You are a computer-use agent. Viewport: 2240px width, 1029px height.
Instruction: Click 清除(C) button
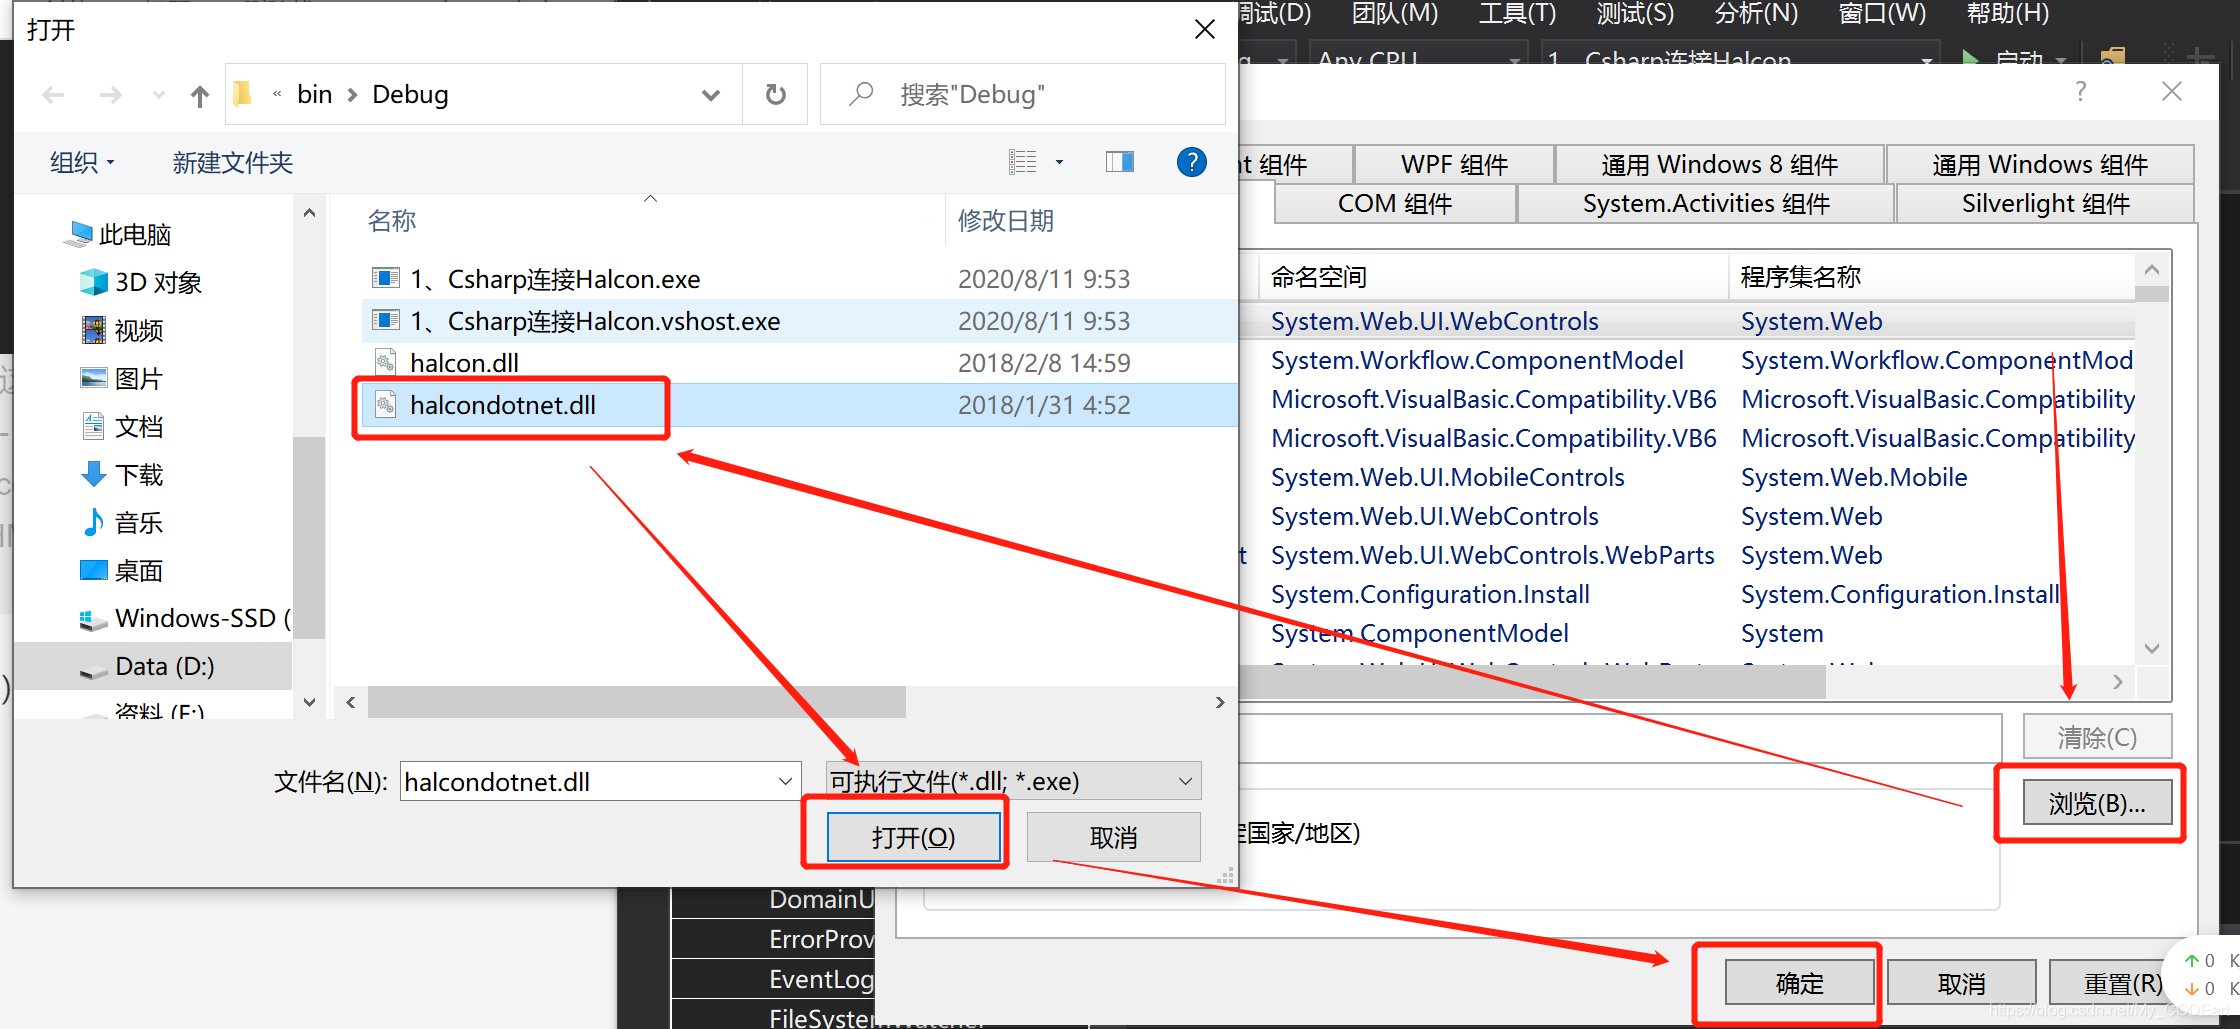[x=2097, y=737]
